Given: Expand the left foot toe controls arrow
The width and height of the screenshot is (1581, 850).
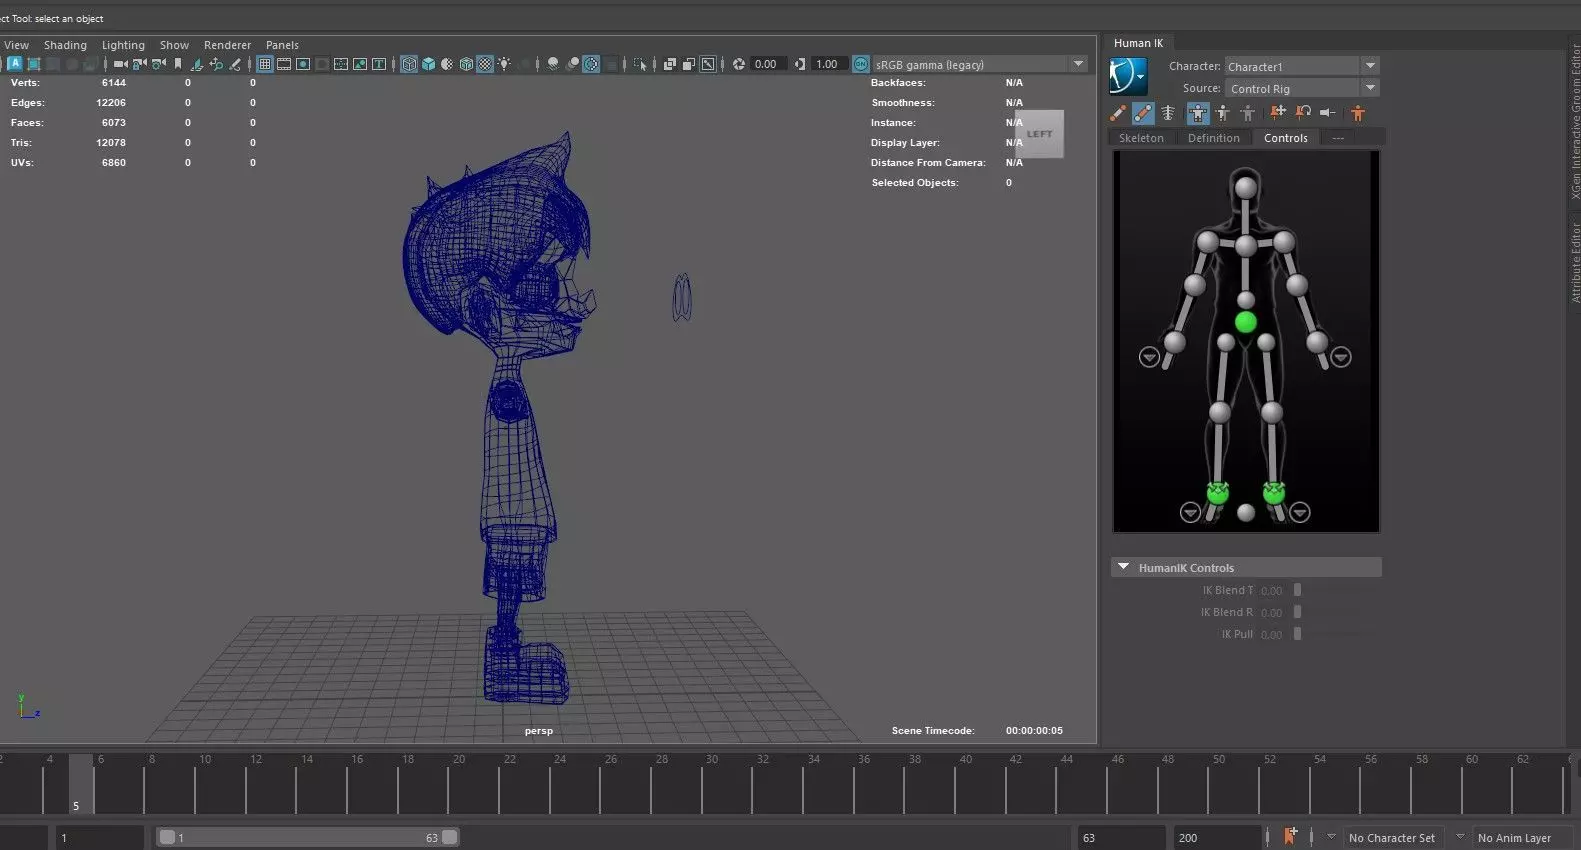Looking at the screenshot, I should pyautogui.click(x=1300, y=512).
